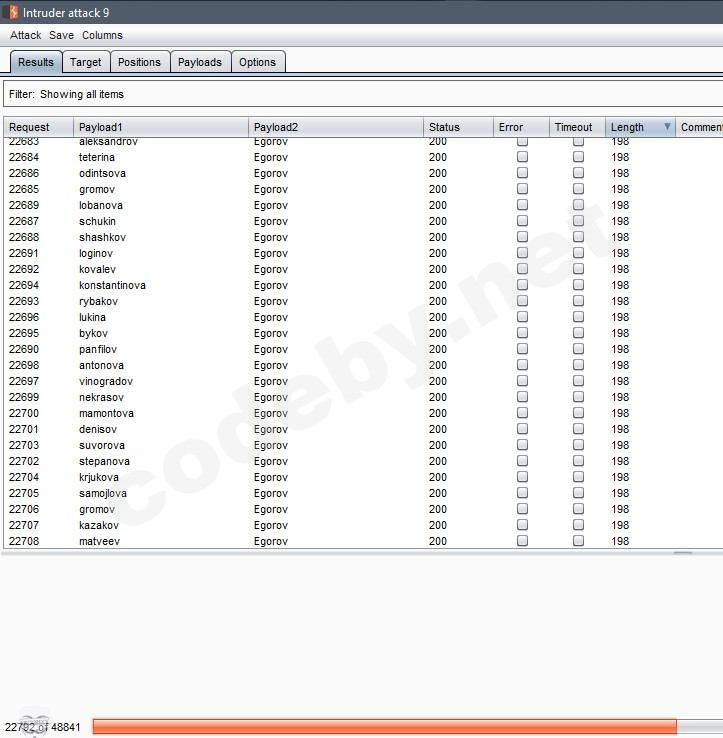The height and width of the screenshot is (738, 723).
Task: Click Egorov in the request 22700 row
Action: tap(271, 413)
